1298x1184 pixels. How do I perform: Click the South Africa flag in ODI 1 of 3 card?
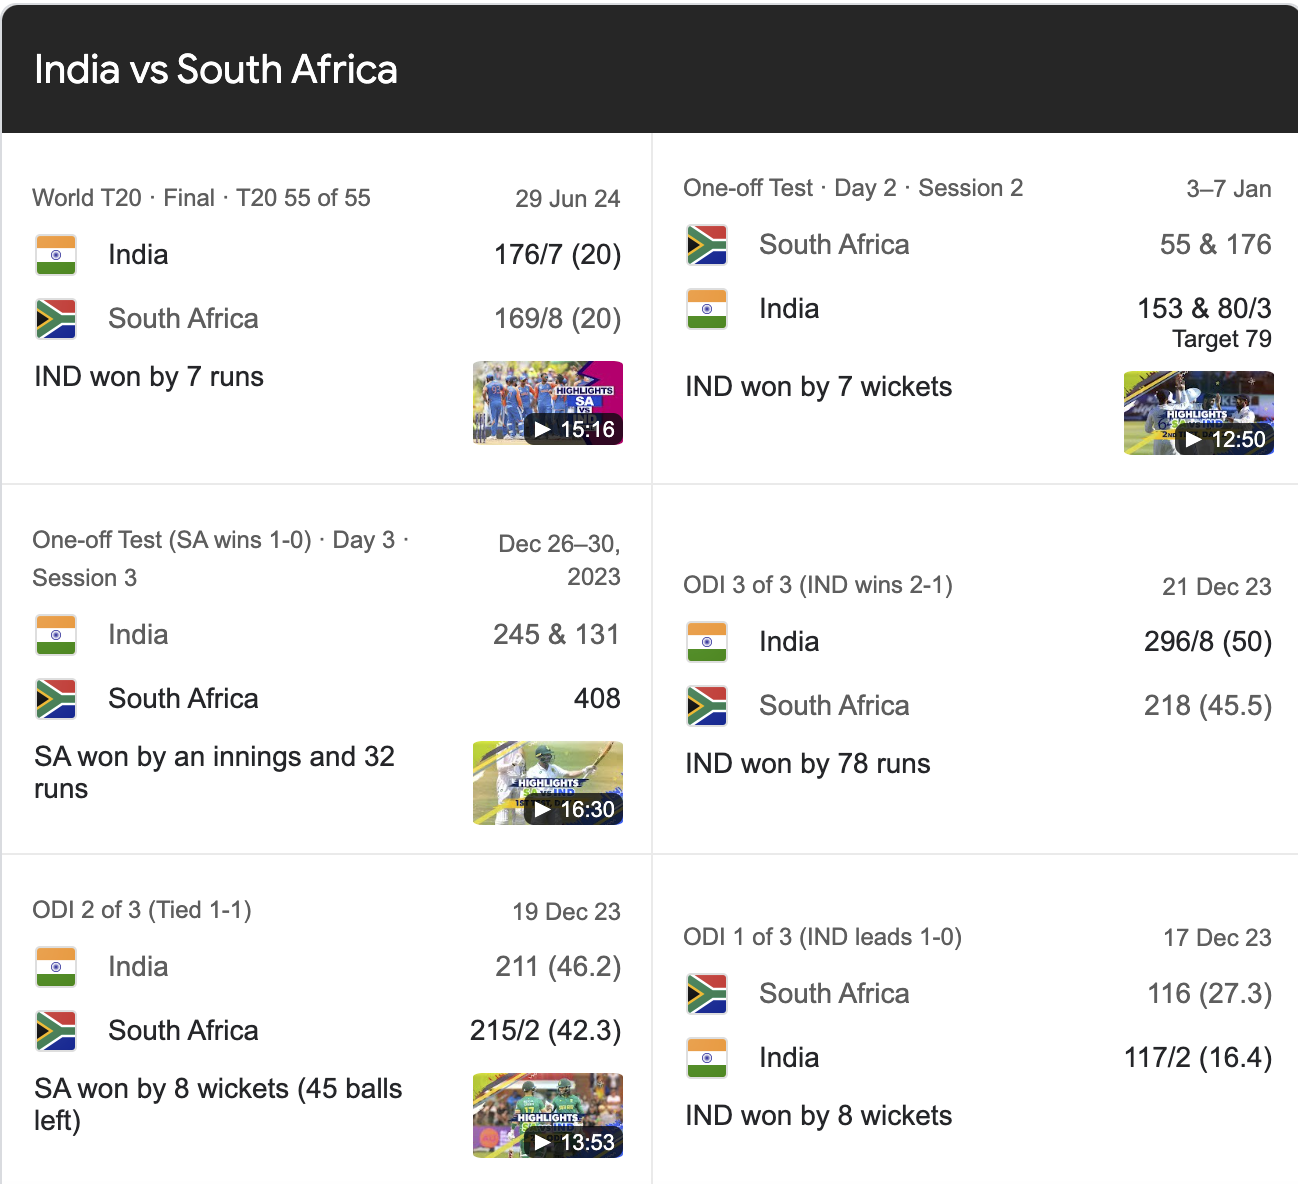pyautogui.click(x=707, y=993)
